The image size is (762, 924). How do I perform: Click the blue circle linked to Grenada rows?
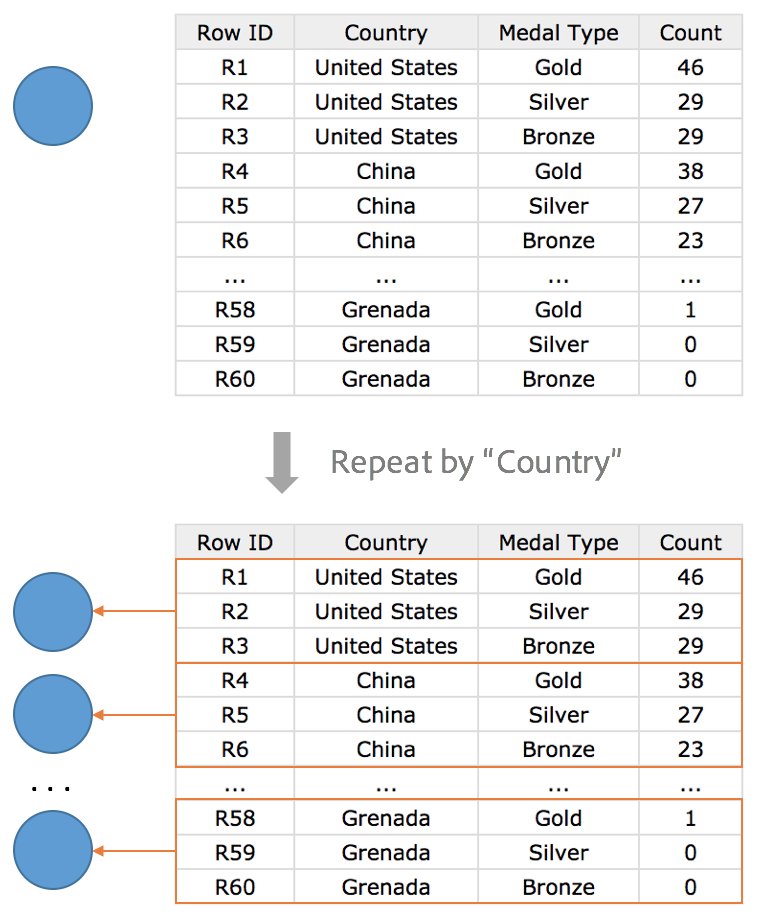pyautogui.click(x=53, y=851)
